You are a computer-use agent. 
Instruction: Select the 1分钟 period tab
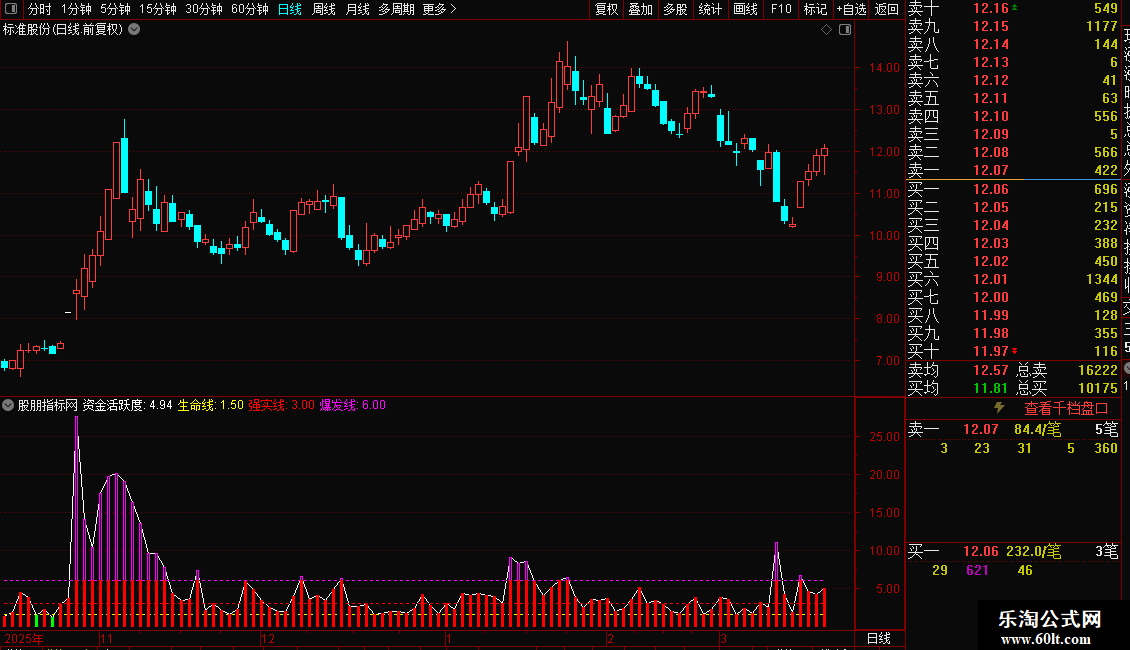pos(76,9)
